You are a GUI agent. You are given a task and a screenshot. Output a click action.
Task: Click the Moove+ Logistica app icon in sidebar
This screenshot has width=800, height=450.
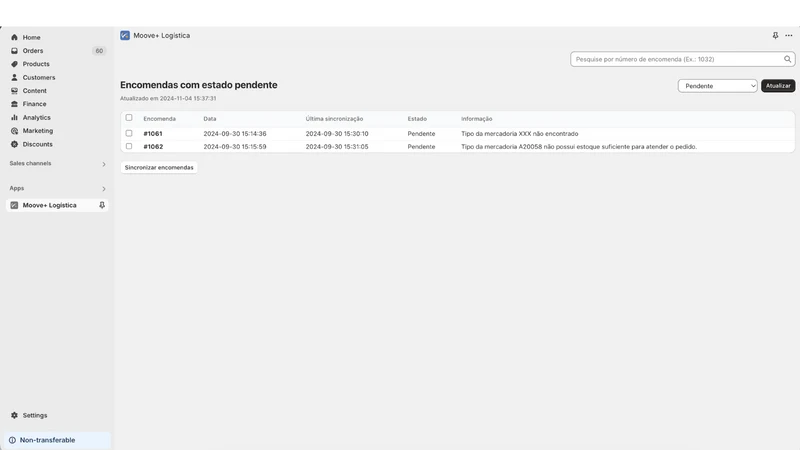(14, 205)
